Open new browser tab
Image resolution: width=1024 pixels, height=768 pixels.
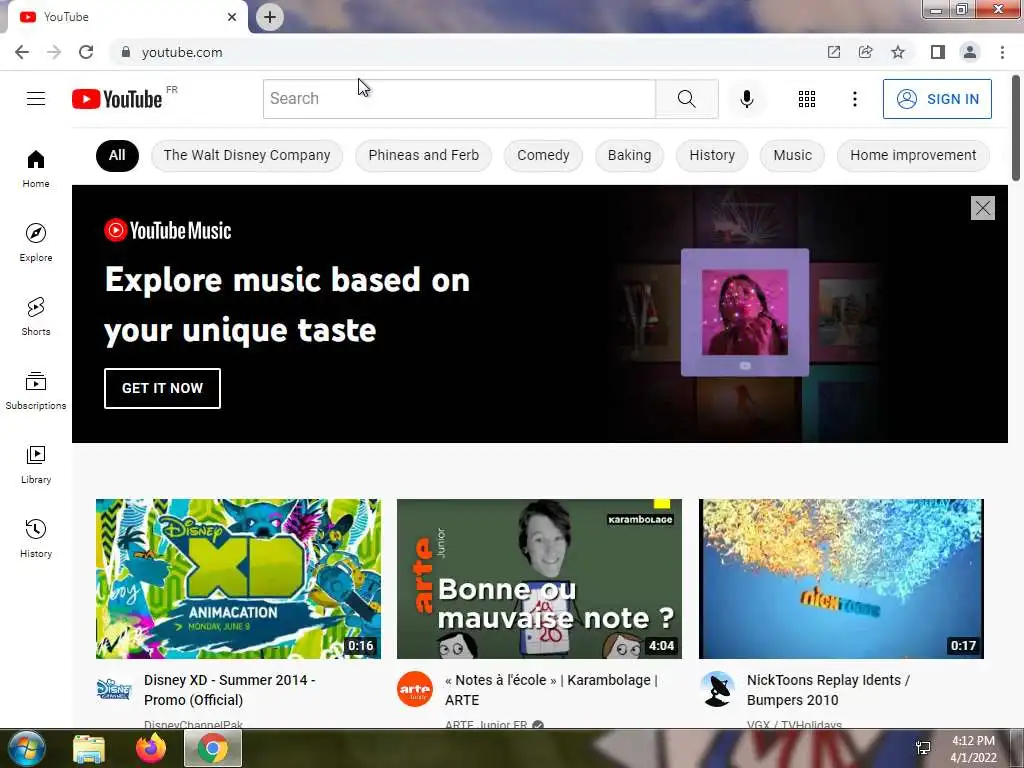coord(270,17)
